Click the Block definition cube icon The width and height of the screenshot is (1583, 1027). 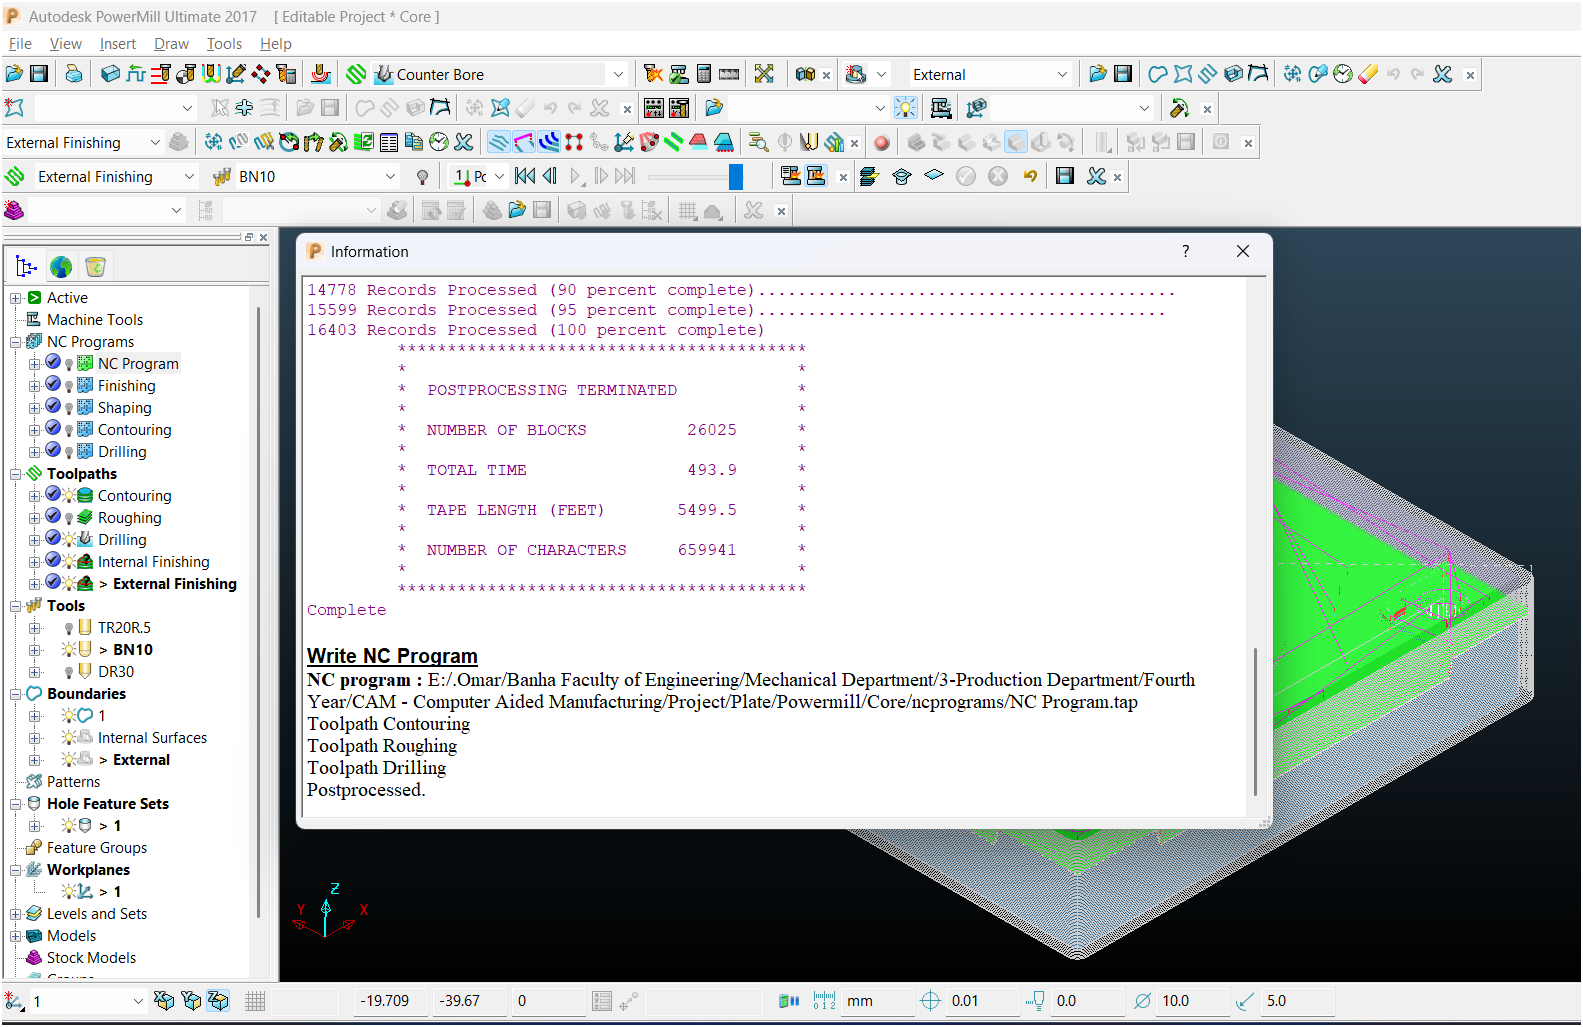tap(111, 74)
